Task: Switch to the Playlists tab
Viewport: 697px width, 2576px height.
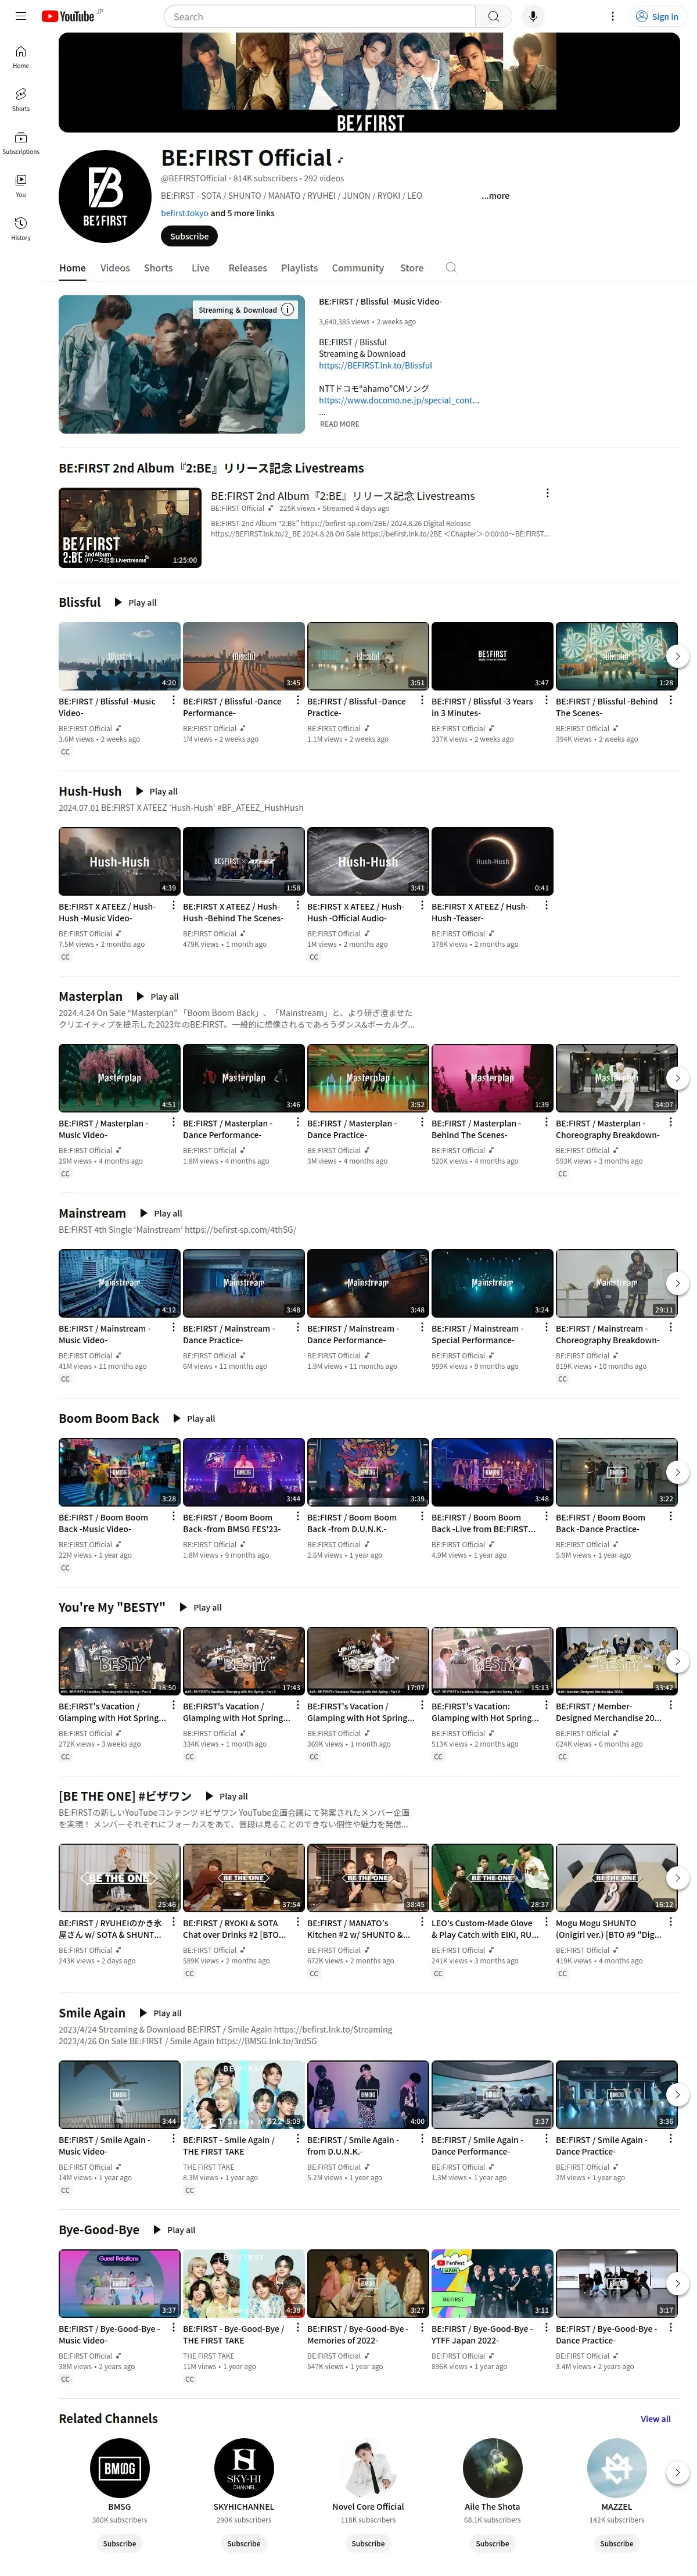Action: tap(299, 268)
